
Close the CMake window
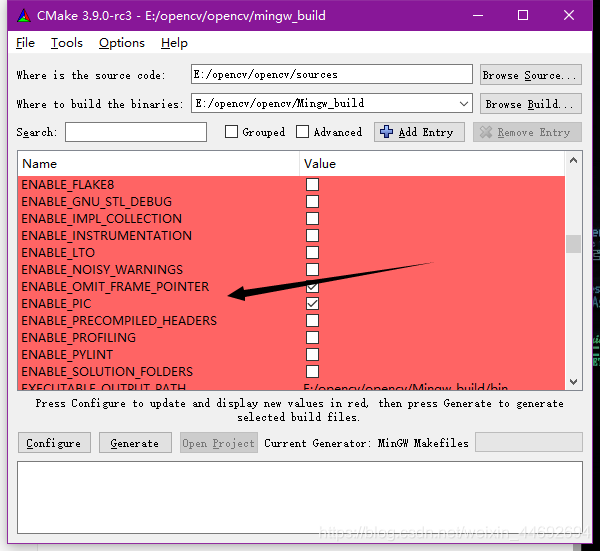[x=569, y=16]
